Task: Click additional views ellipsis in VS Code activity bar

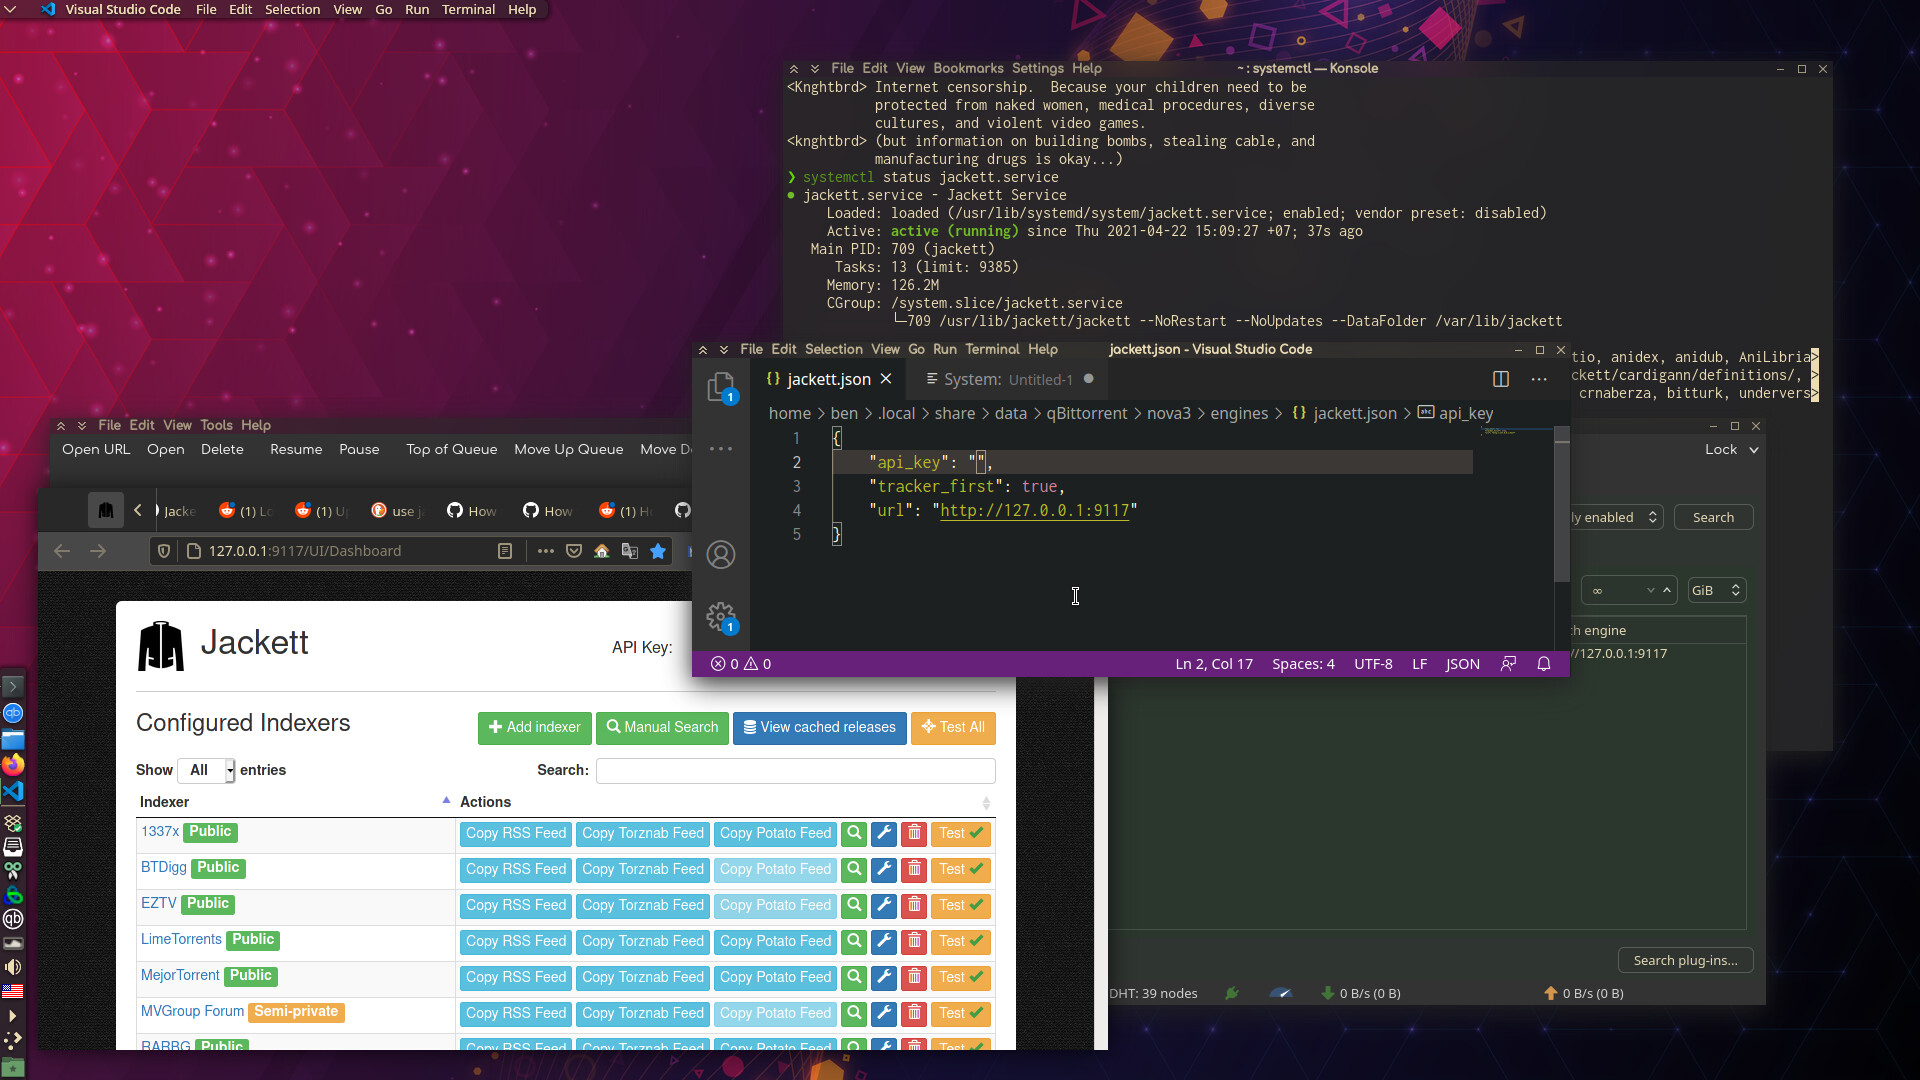Action: [x=721, y=449]
